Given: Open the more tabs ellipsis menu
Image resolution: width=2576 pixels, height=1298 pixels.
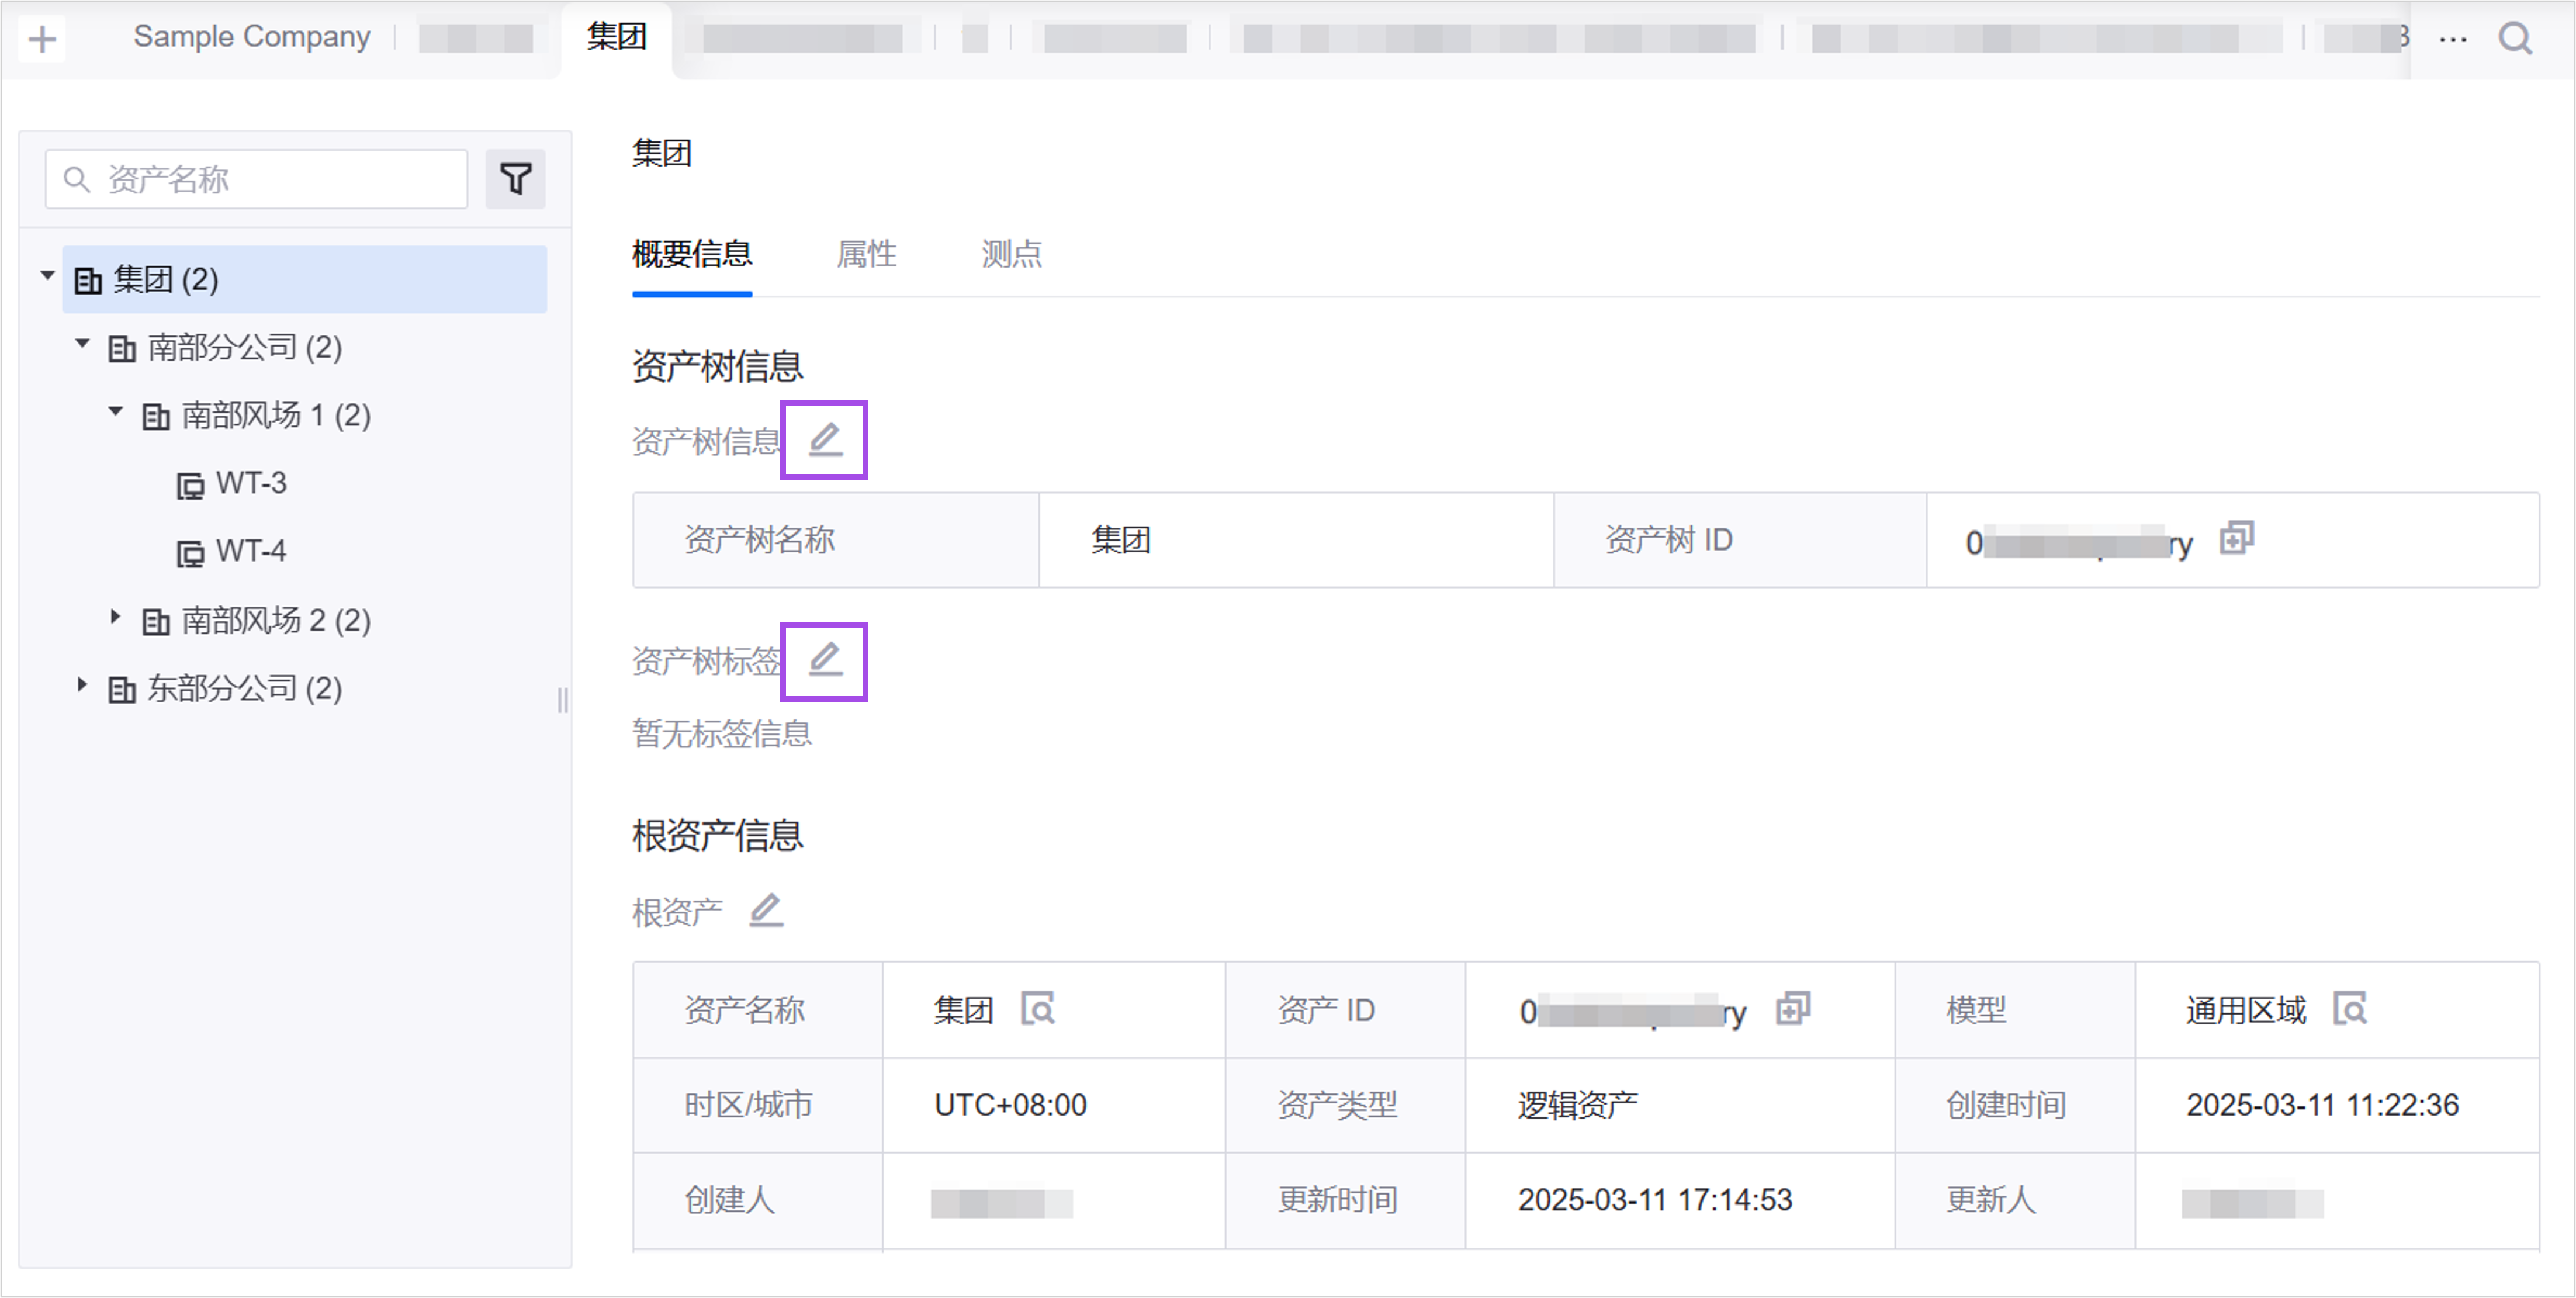Looking at the screenshot, I should (2453, 39).
